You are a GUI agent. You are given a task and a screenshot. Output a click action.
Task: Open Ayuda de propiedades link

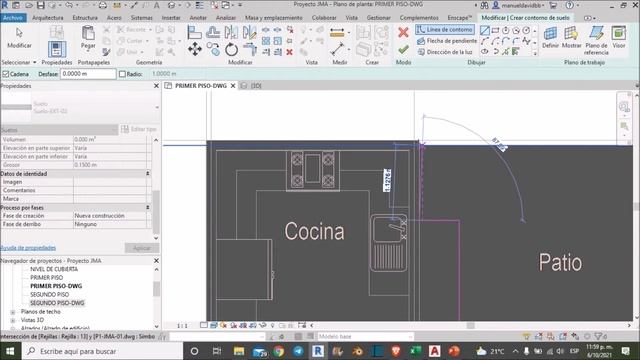pos(28,248)
